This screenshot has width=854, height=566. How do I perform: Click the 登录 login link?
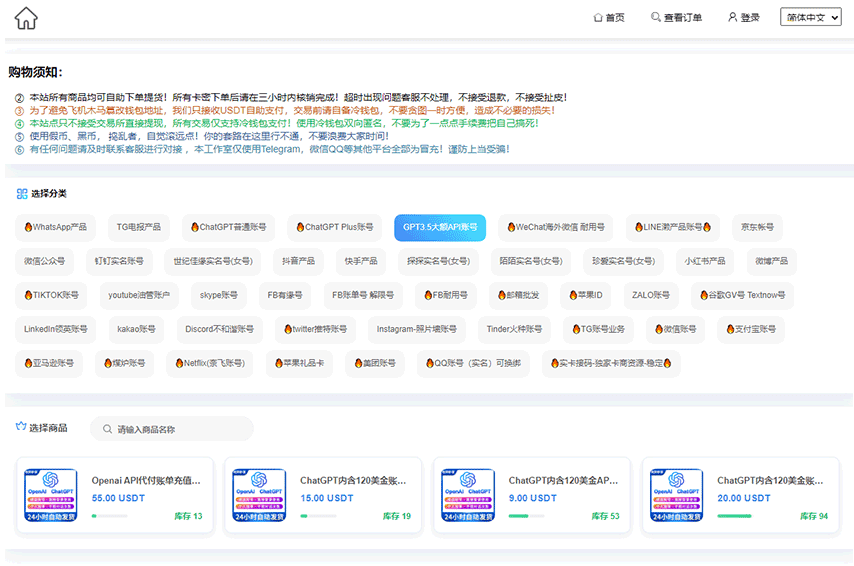pyautogui.click(x=743, y=17)
